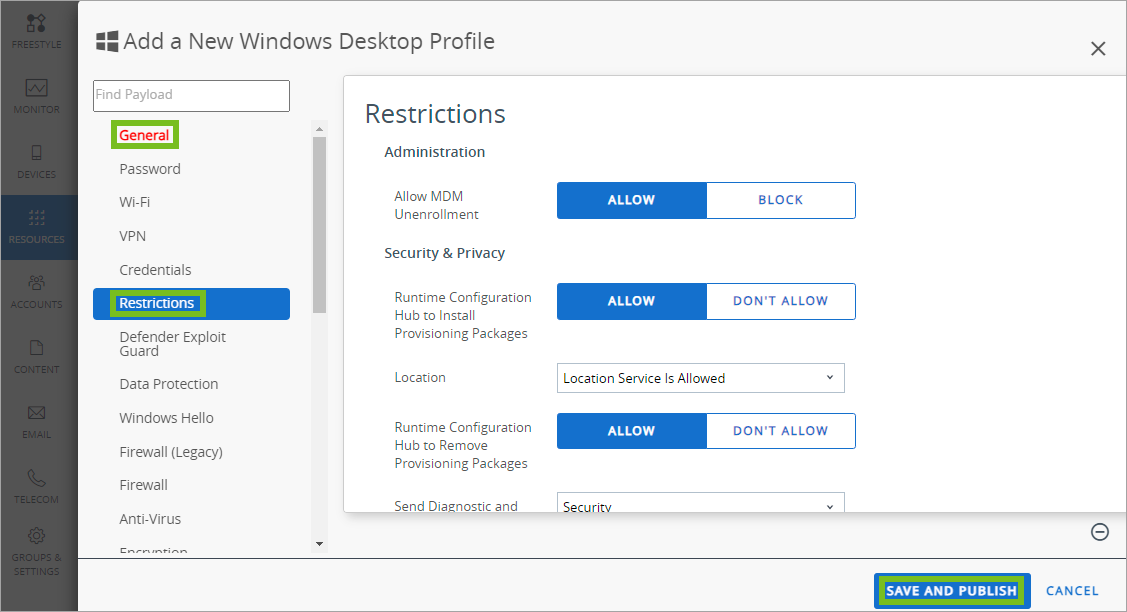The image size is (1127, 612).
Task: Click the Save and Publish button
Action: click(x=952, y=590)
